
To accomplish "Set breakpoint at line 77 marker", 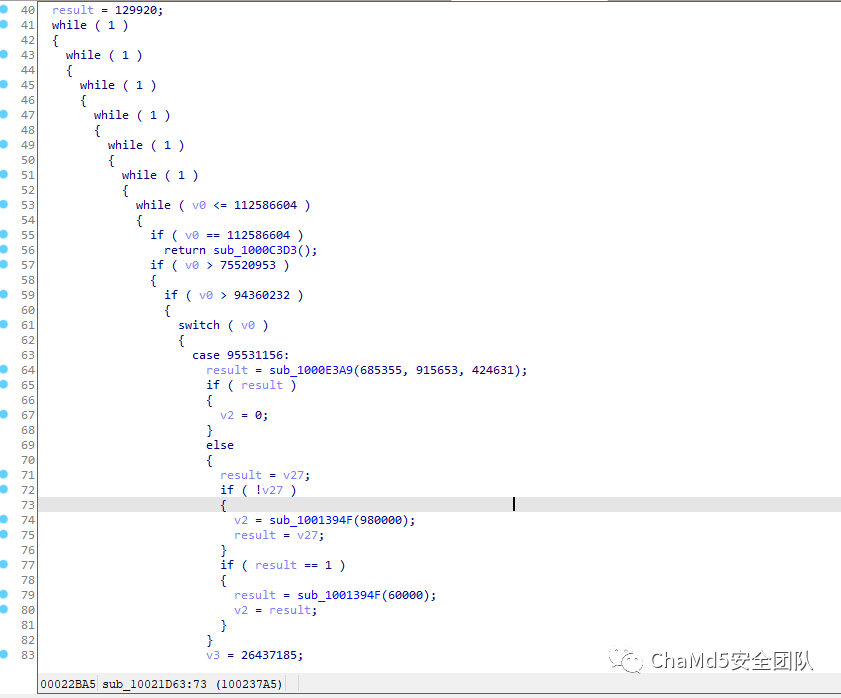I will pyautogui.click(x=3, y=564).
